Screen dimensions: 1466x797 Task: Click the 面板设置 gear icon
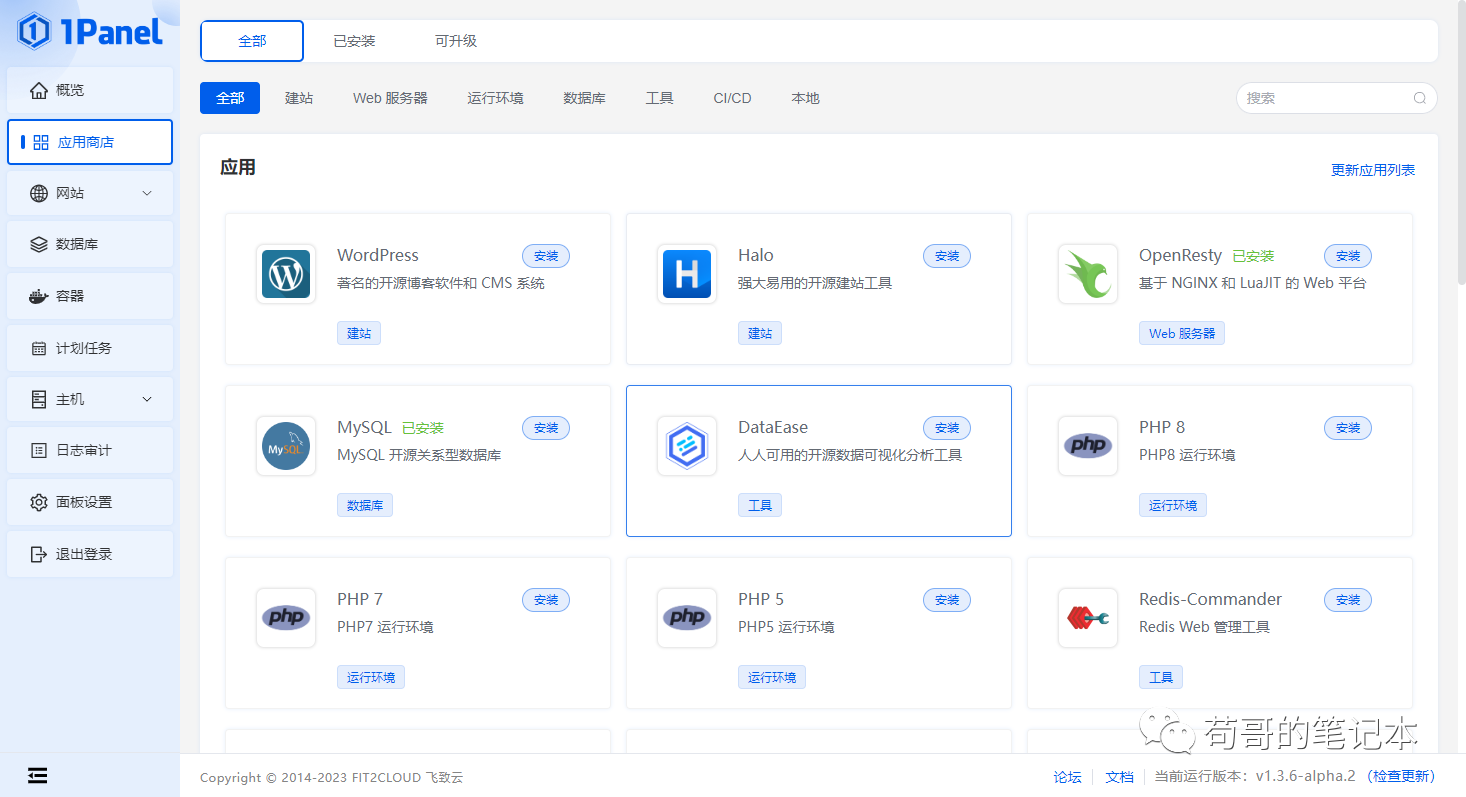coord(39,502)
